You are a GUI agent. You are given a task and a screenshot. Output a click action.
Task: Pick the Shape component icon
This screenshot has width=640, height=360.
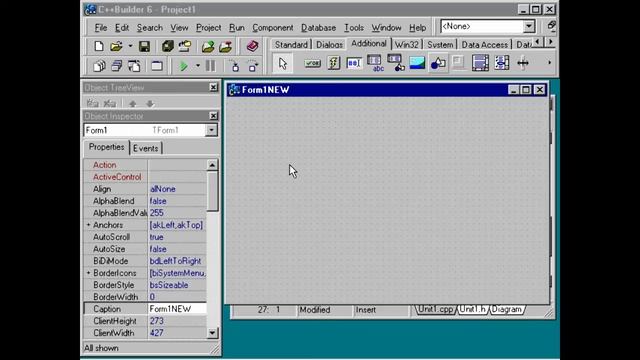(438, 63)
